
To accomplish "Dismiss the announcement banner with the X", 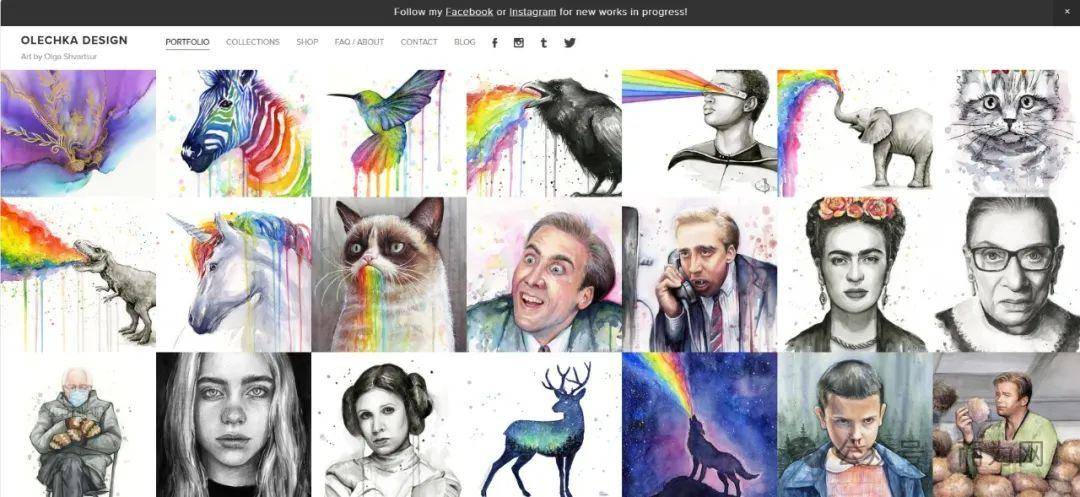I will [1067, 12].
